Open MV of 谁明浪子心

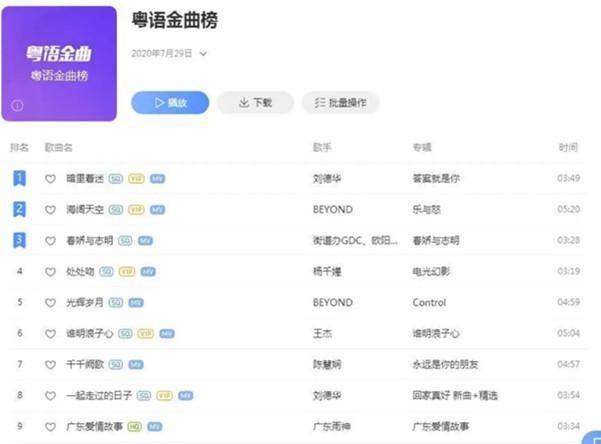pyautogui.click(x=167, y=334)
